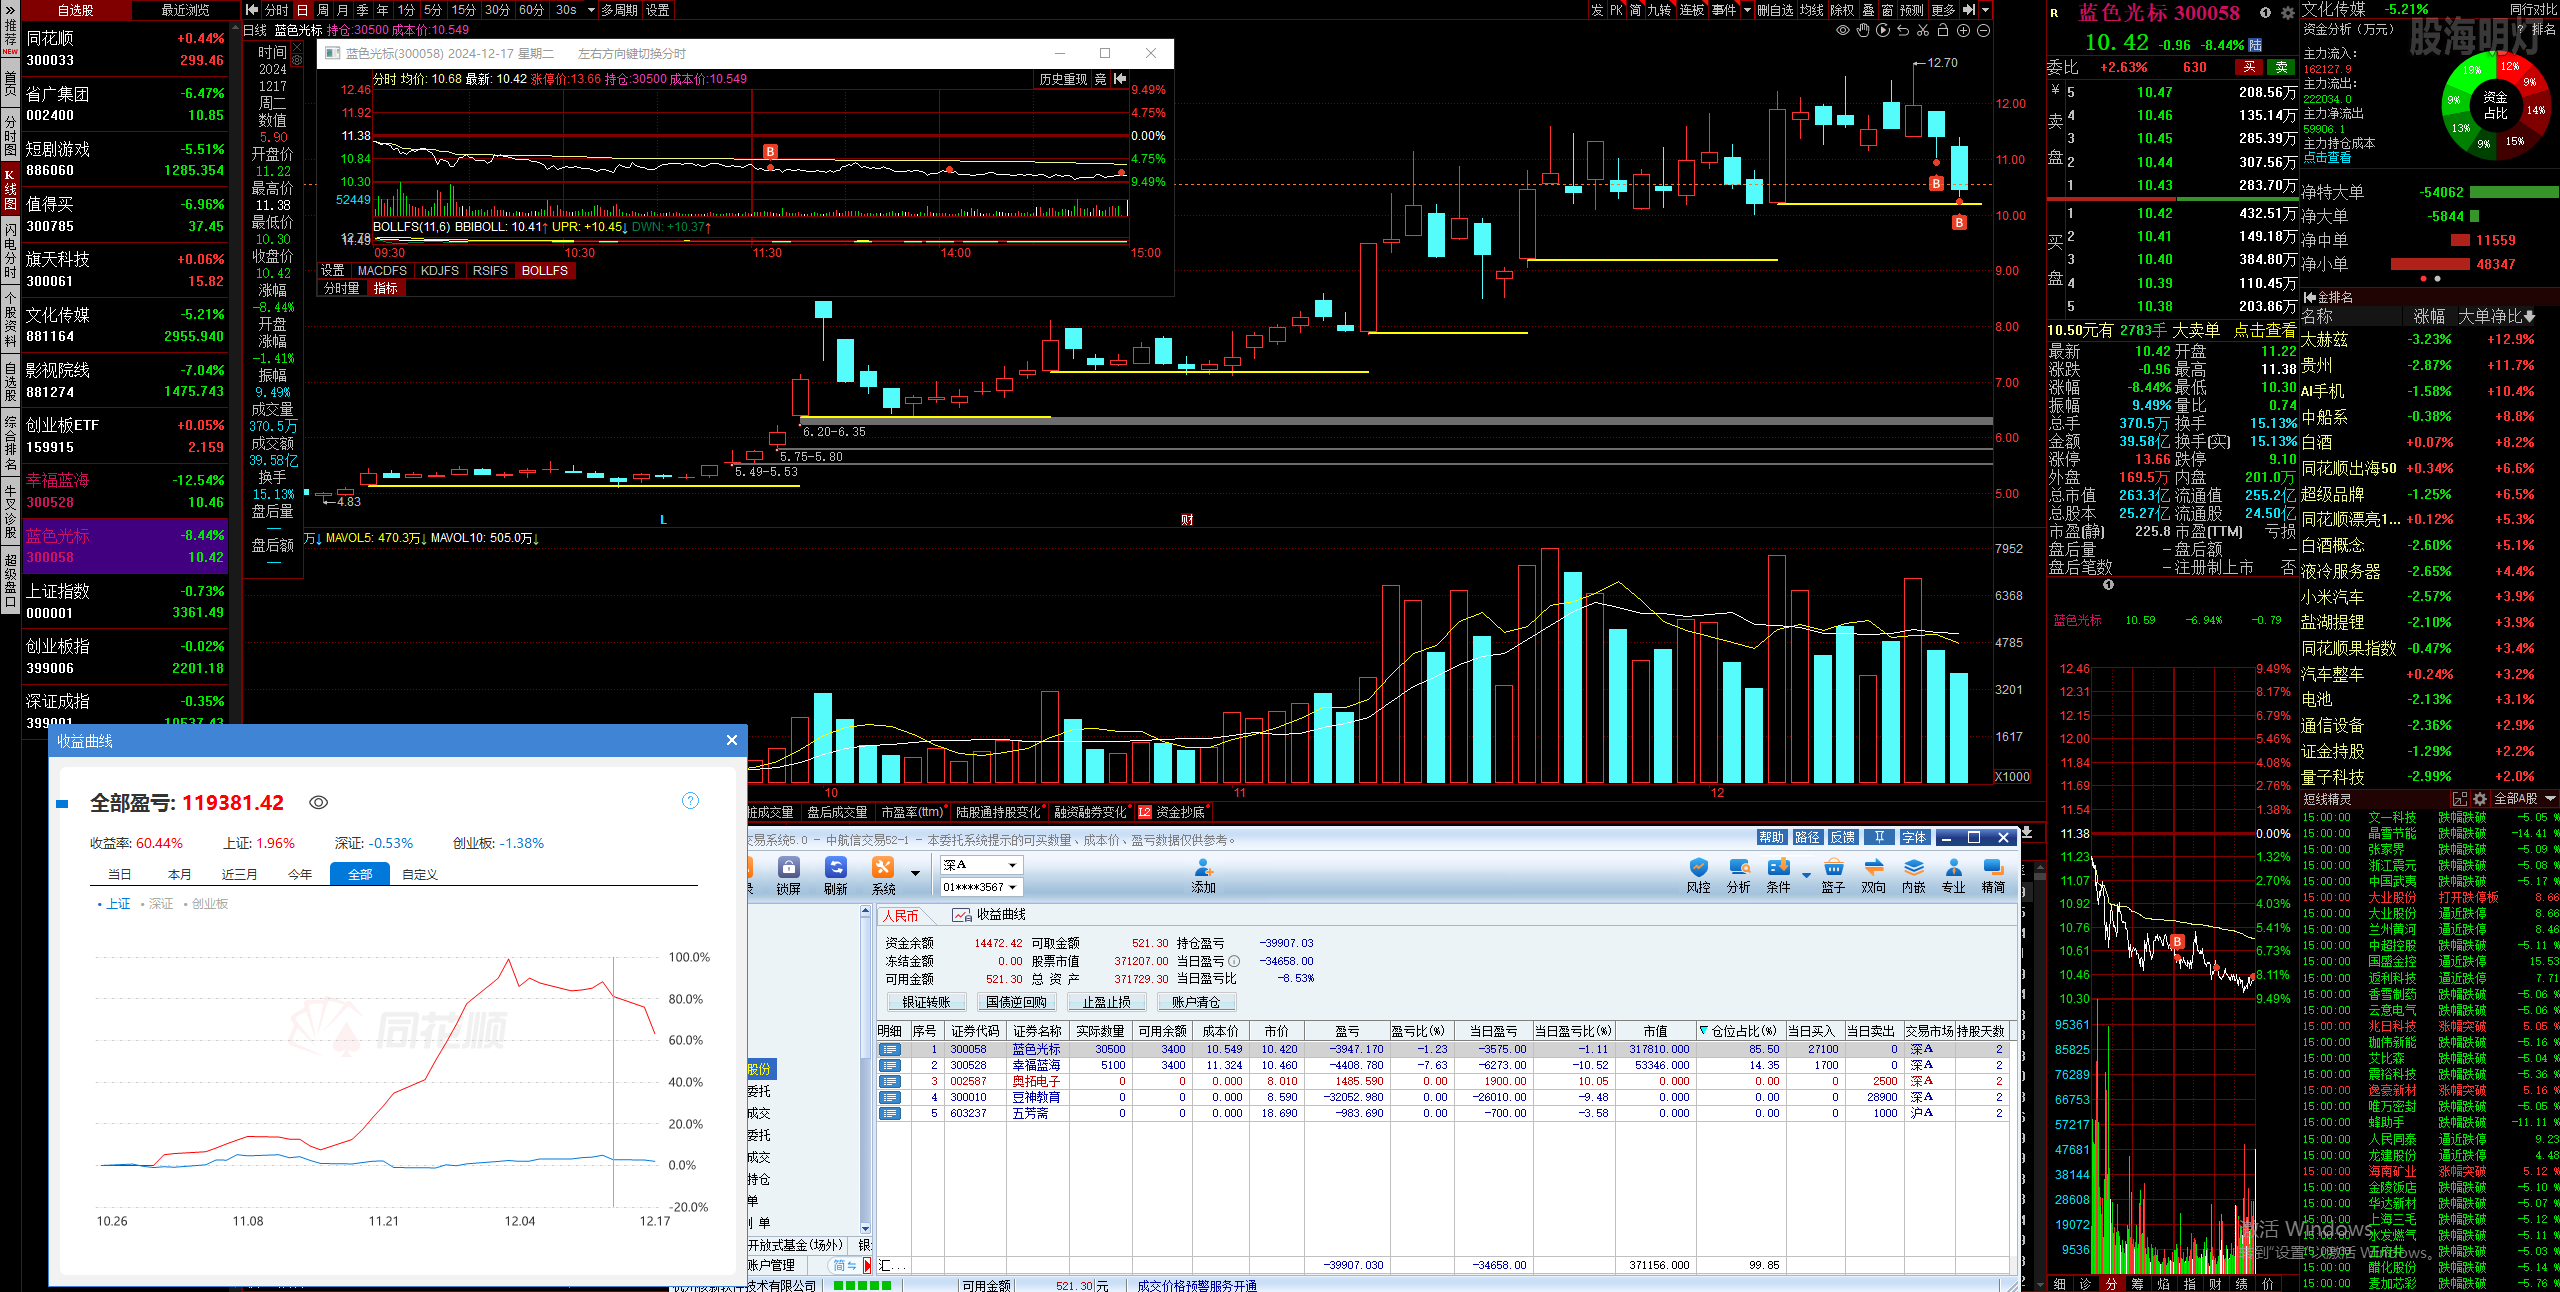The height and width of the screenshot is (1292, 2560).
Task: Click the 账户清仓 button
Action: (1196, 1002)
